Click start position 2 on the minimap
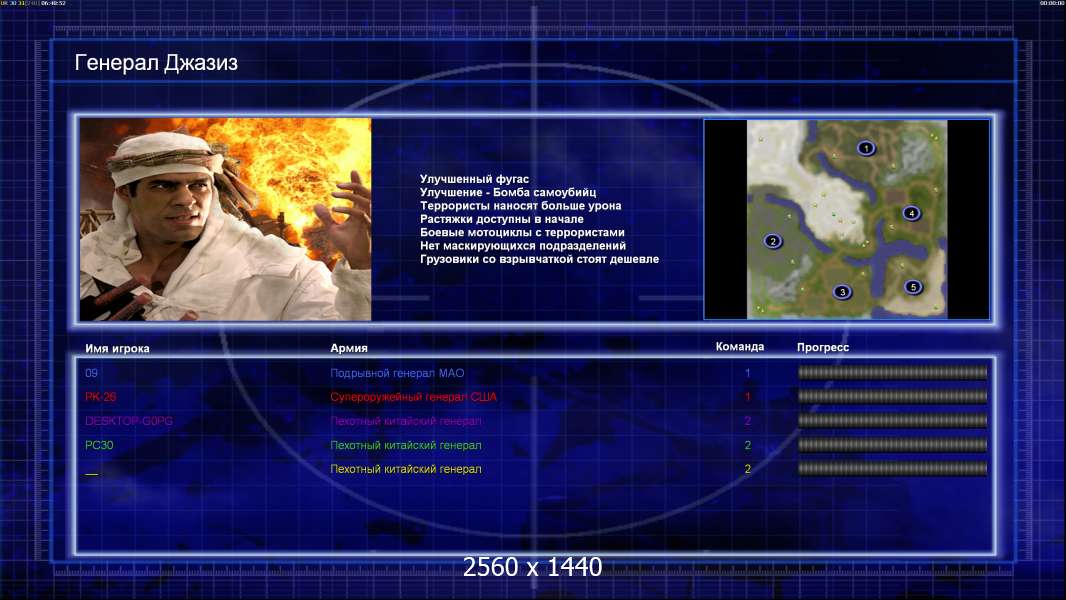Image resolution: width=1066 pixels, height=600 pixels. [772, 241]
